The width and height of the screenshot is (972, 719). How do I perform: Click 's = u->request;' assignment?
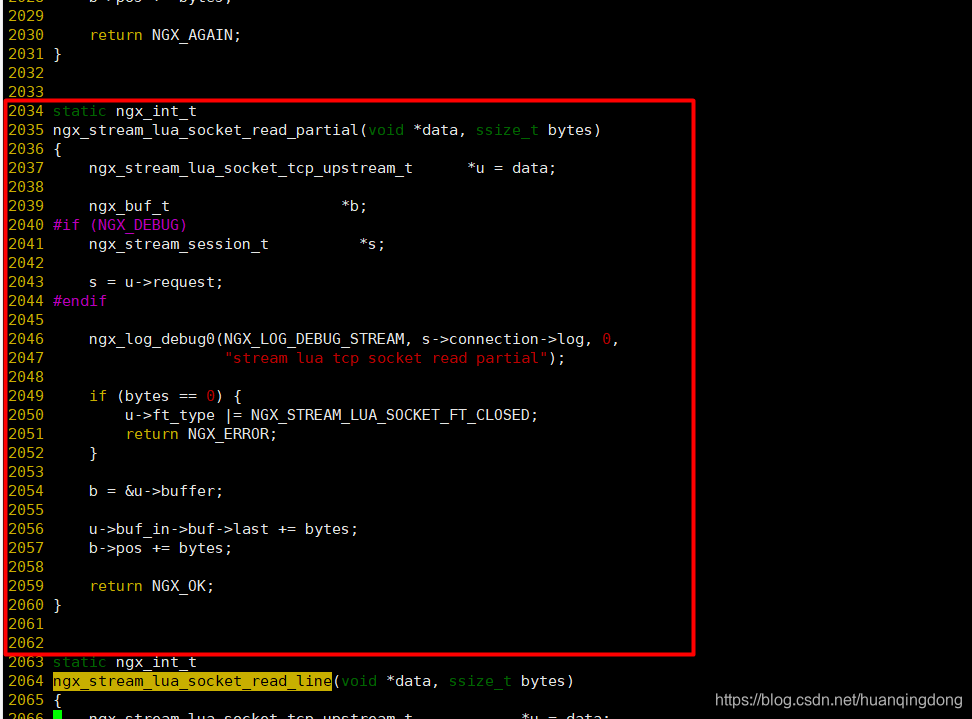[x=156, y=282]
